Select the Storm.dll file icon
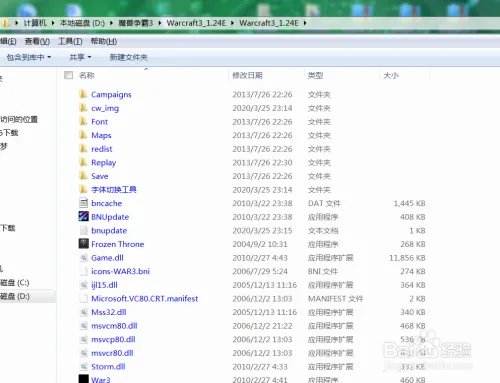The height and width of the screenshot is (383, 500). pos(83,367)
